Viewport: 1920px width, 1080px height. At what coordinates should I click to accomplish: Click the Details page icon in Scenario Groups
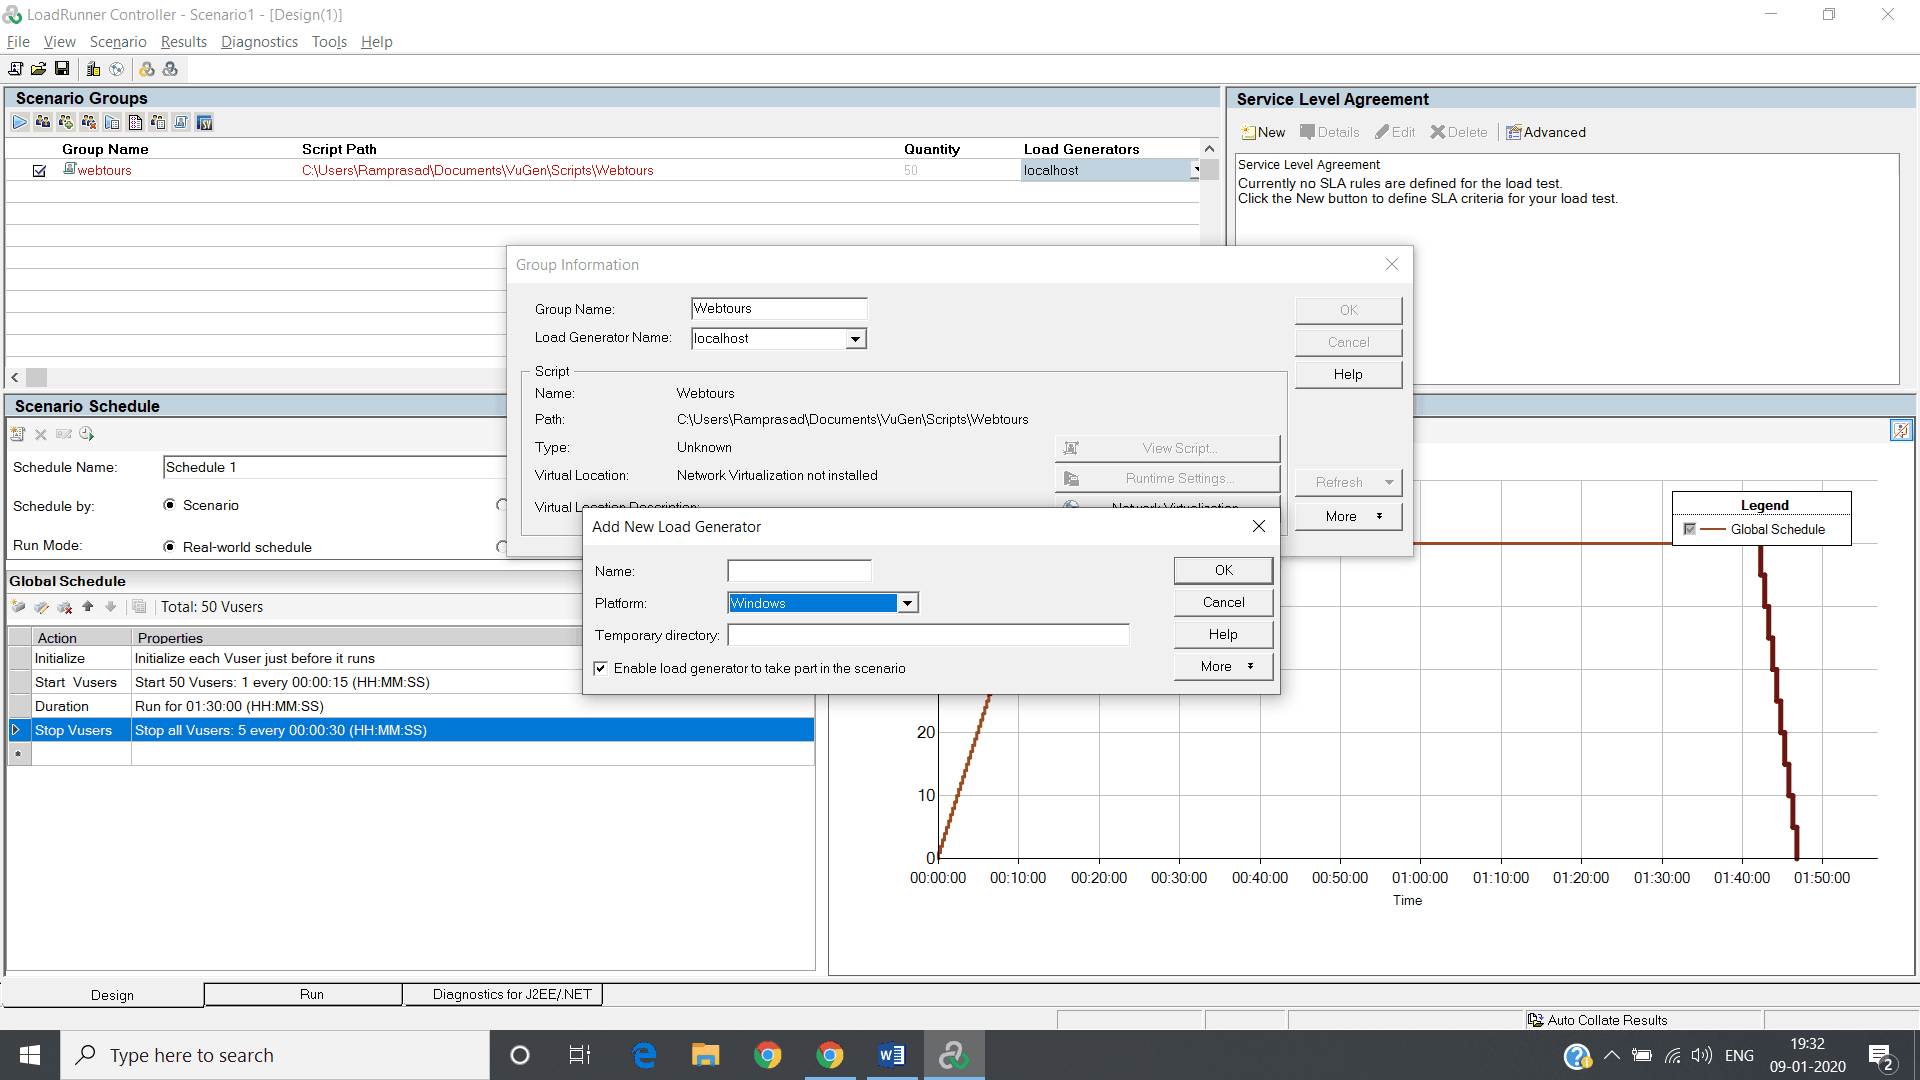(135, 122)
